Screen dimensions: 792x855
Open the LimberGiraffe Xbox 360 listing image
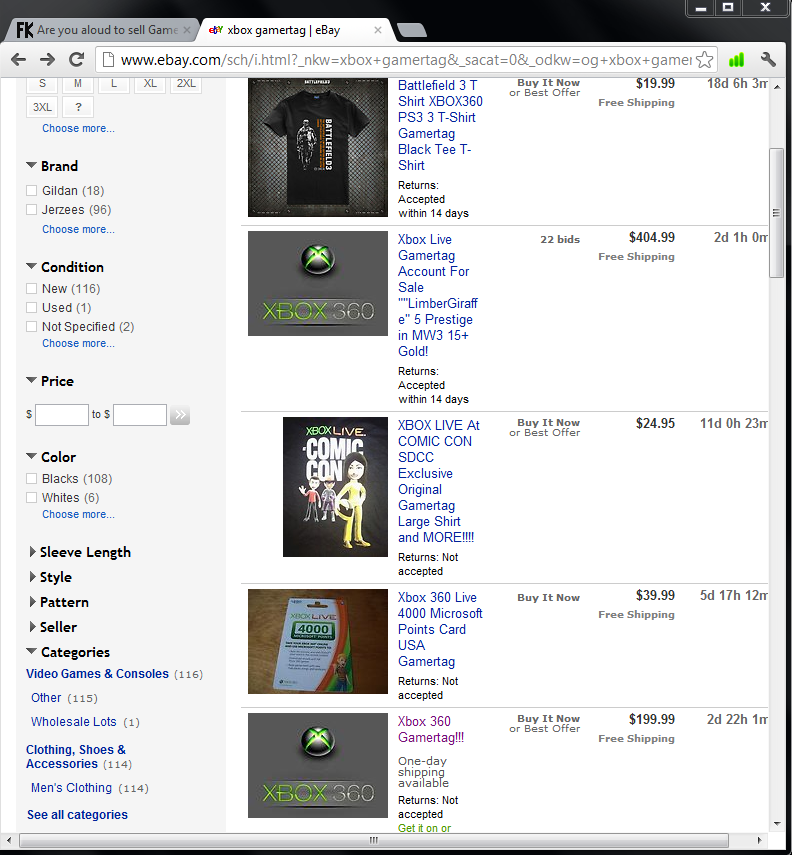[317, 284]
